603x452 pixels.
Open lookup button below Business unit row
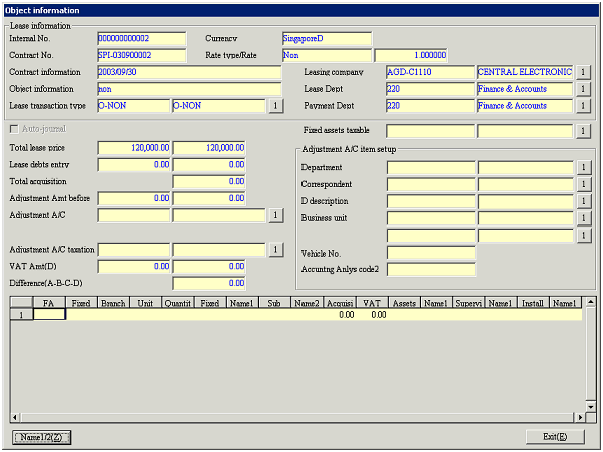[x=584, y=235]
